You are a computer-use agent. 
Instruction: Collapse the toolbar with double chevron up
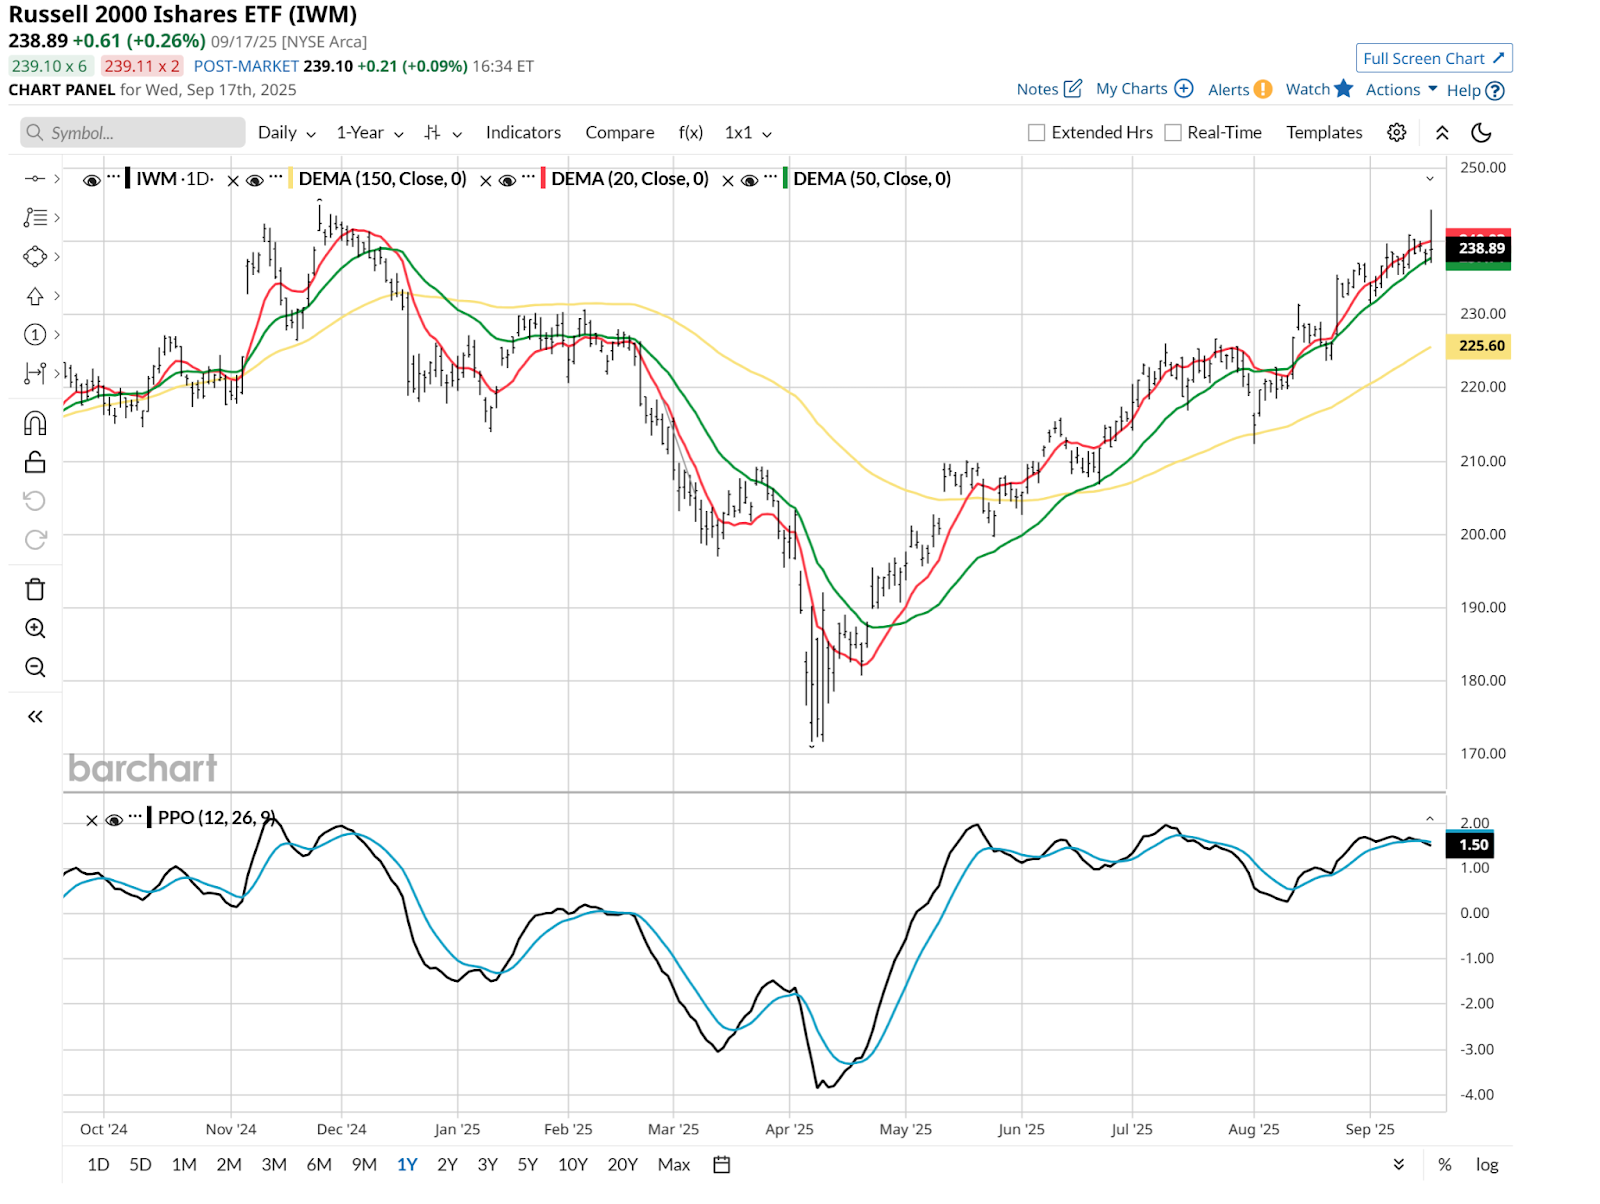point(1442,132)
